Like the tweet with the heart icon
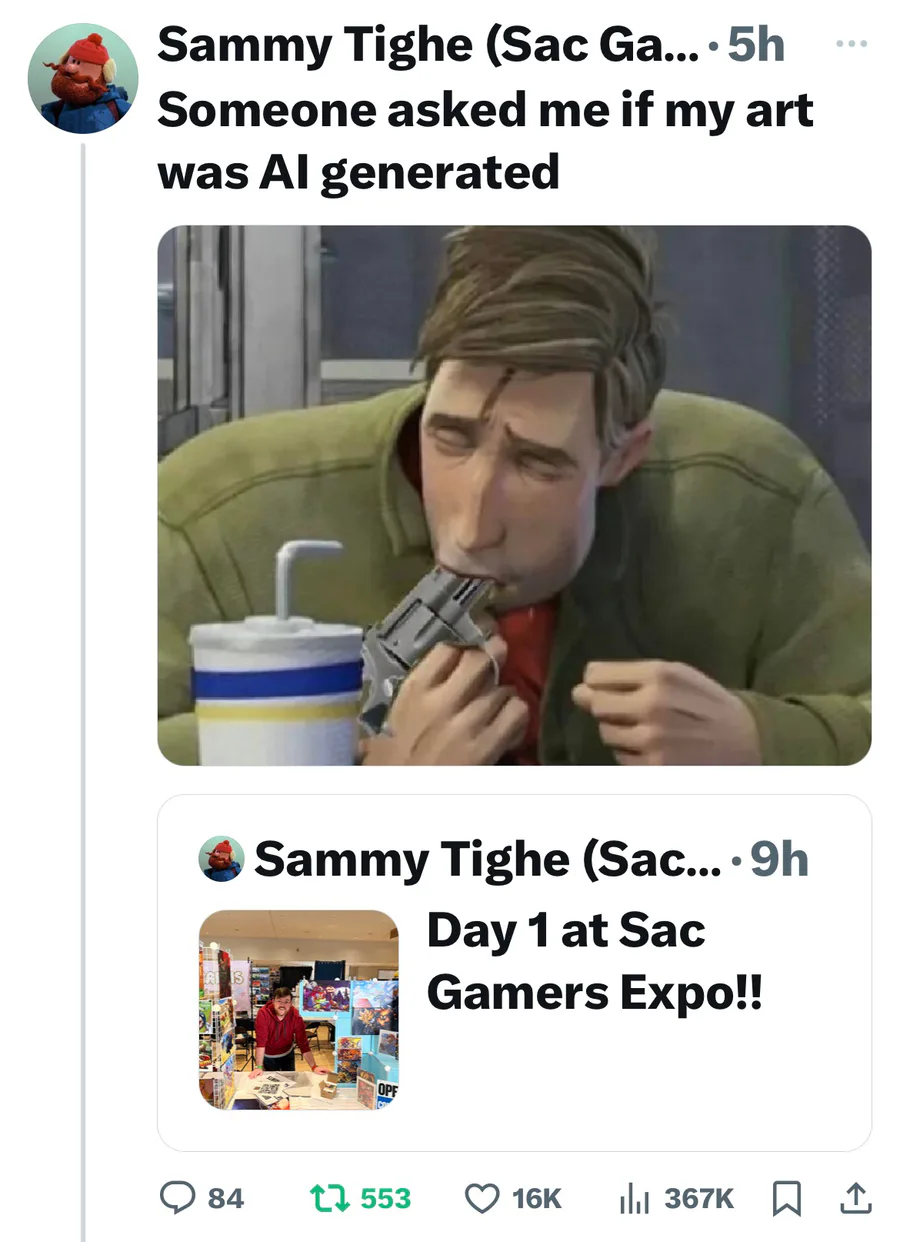The width and height of the screenshot is (900, 1242). click(x=482, y=1197)
